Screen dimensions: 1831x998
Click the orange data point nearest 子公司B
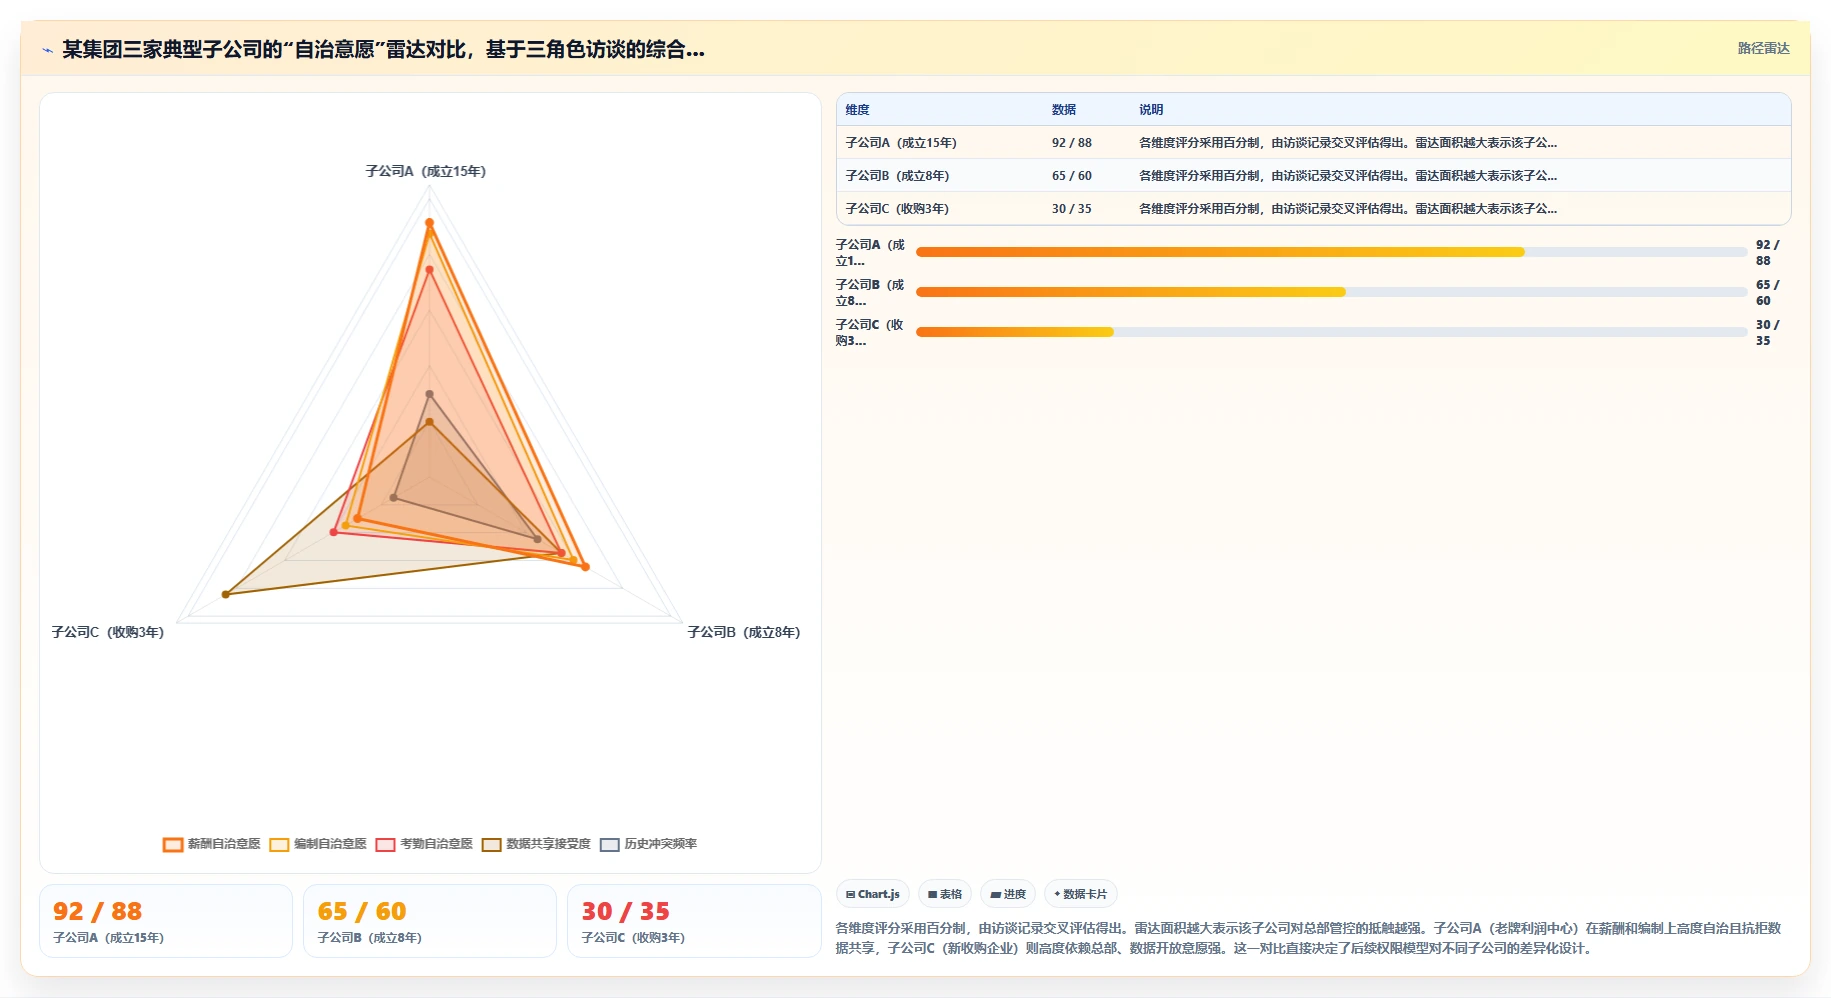[585, 567]
